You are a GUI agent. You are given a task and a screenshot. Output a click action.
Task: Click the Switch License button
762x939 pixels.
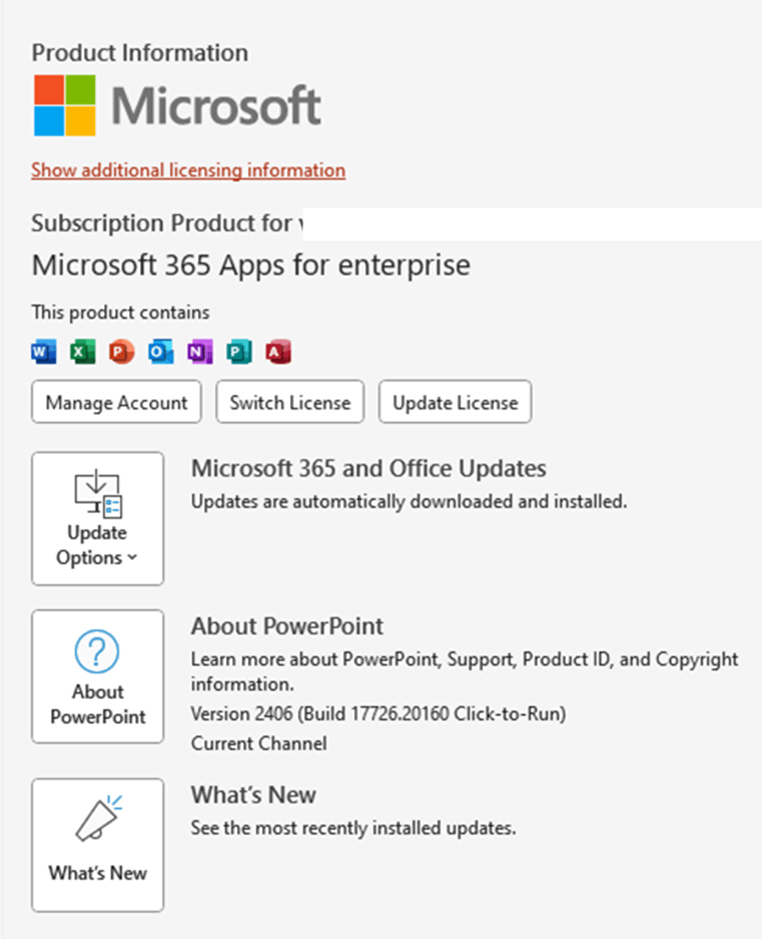(x=290, y=402)
